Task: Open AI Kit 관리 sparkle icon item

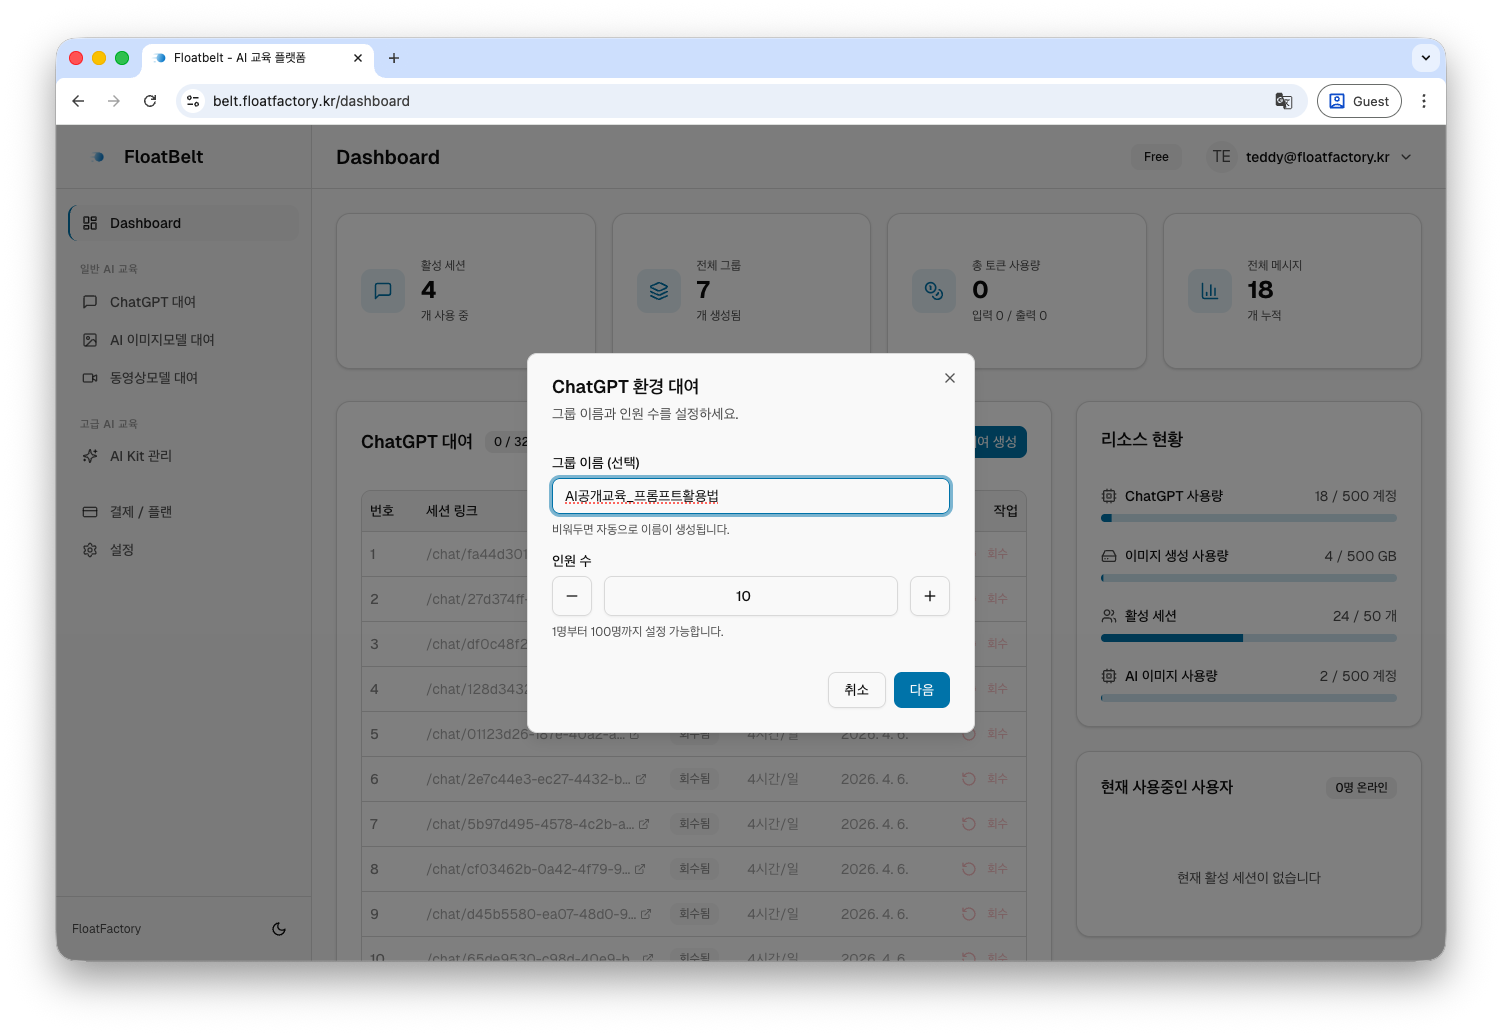Action: [x=140, y=456]
